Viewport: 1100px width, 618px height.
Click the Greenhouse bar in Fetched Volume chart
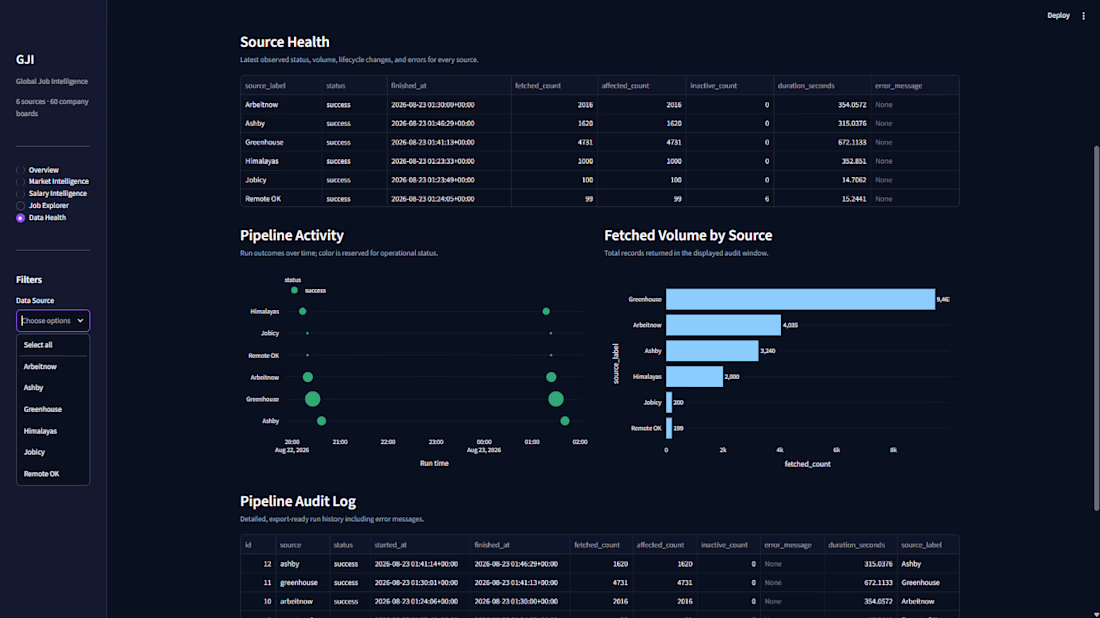coord(800,300)
